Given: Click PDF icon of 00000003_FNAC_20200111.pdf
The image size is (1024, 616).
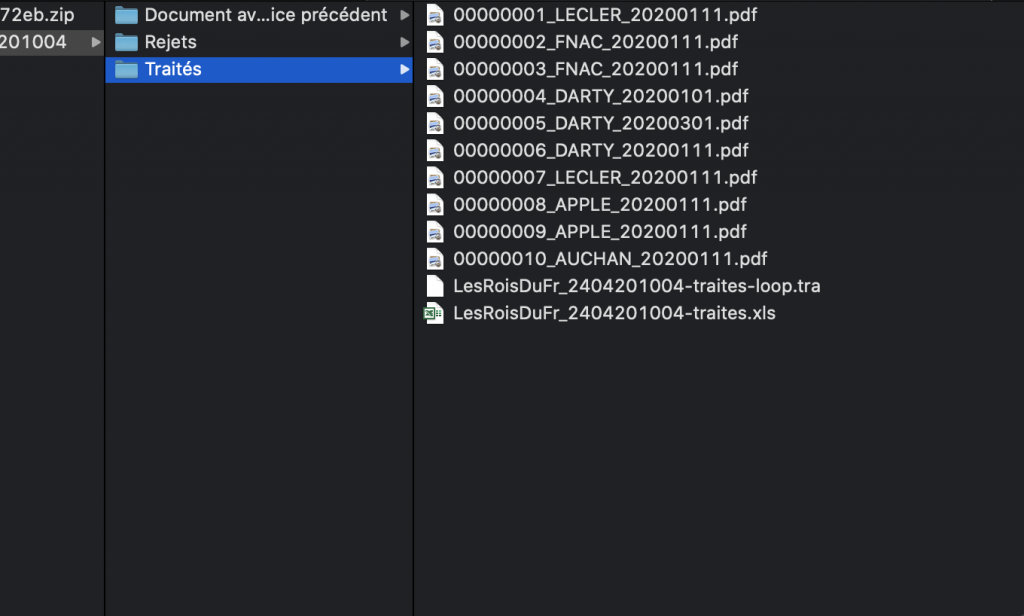Looking at the screenshot, I should point(435,69).
